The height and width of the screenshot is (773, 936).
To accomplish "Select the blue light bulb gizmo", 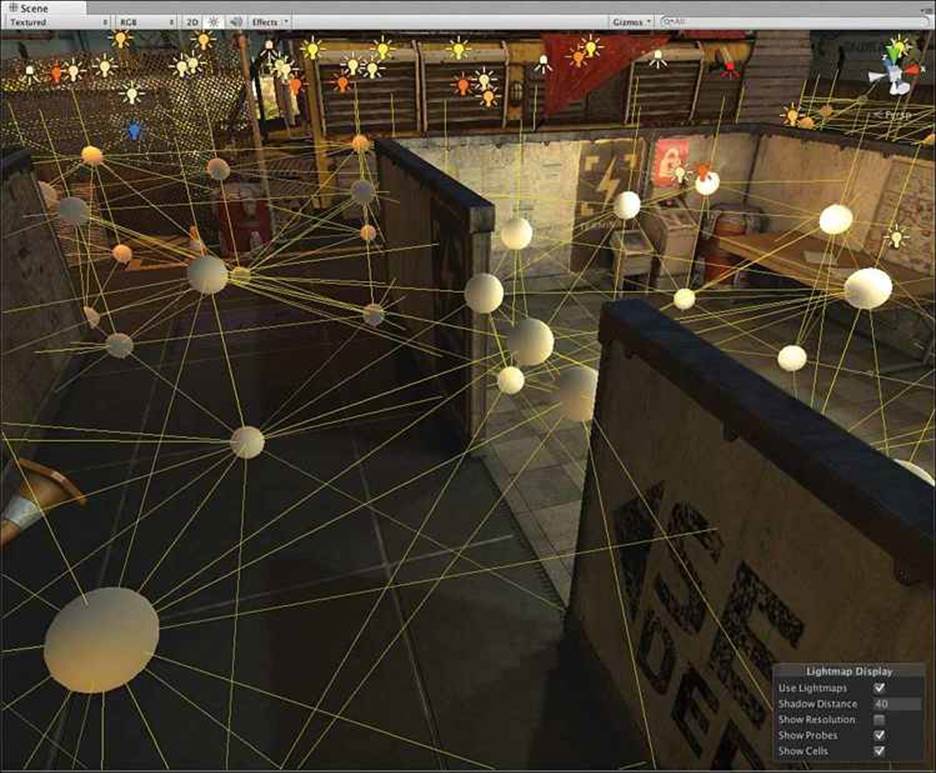I will pyautogui.click(x=134, y=130).
